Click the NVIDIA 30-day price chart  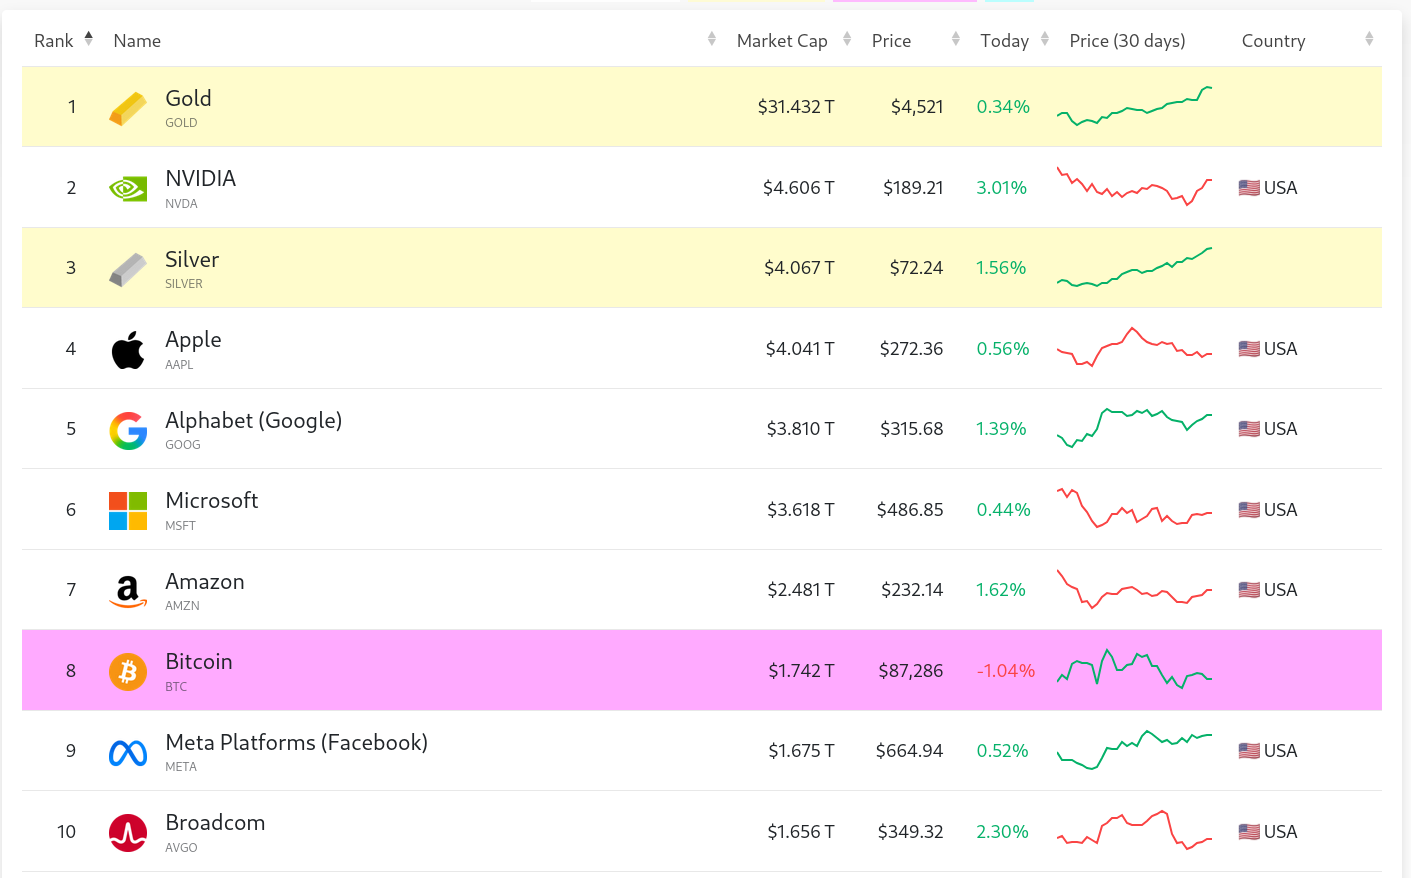(1134, 187)
